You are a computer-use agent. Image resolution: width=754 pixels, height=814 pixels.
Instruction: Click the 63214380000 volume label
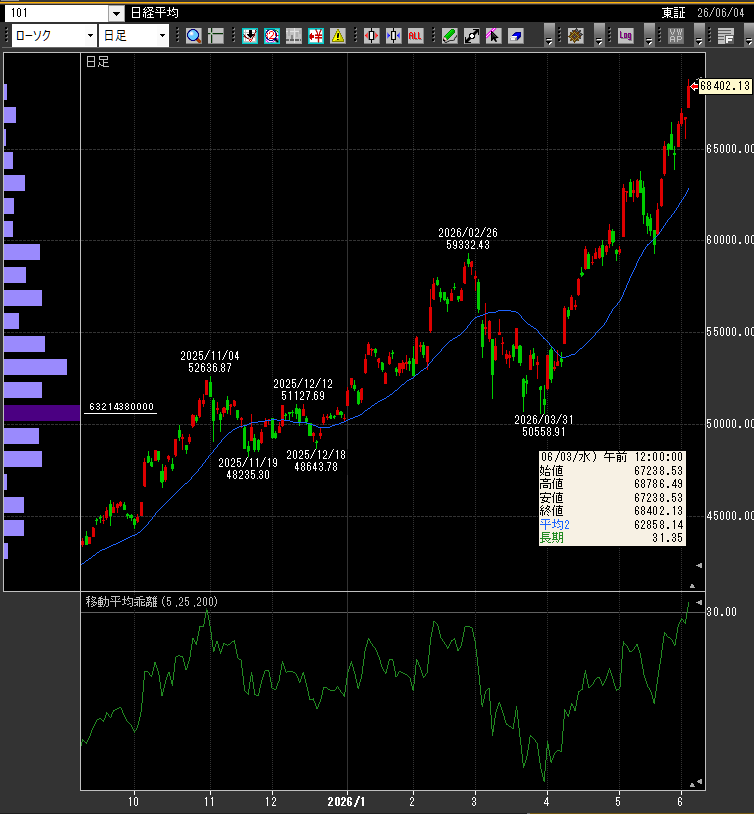[x=121, y=406]
